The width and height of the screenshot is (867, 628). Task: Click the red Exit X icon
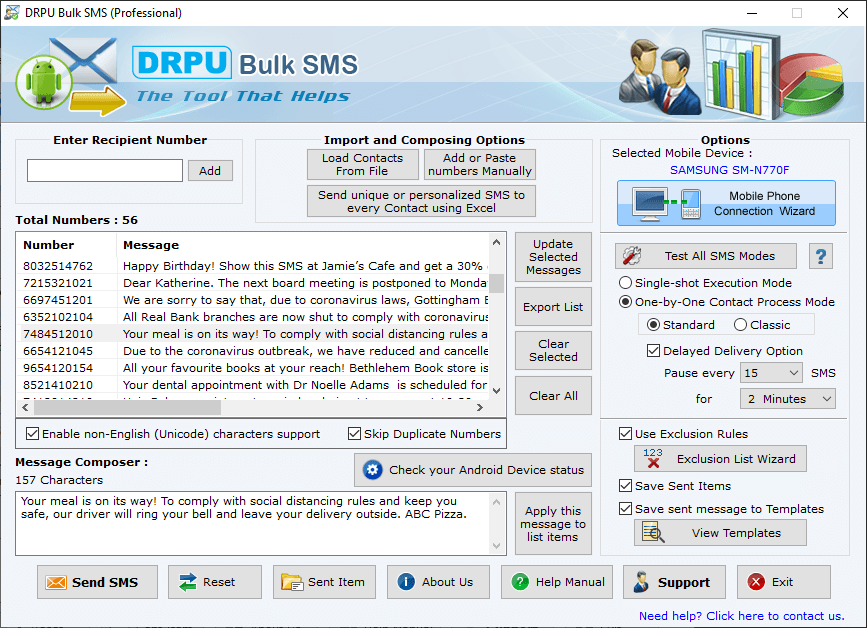click(756, 582)
